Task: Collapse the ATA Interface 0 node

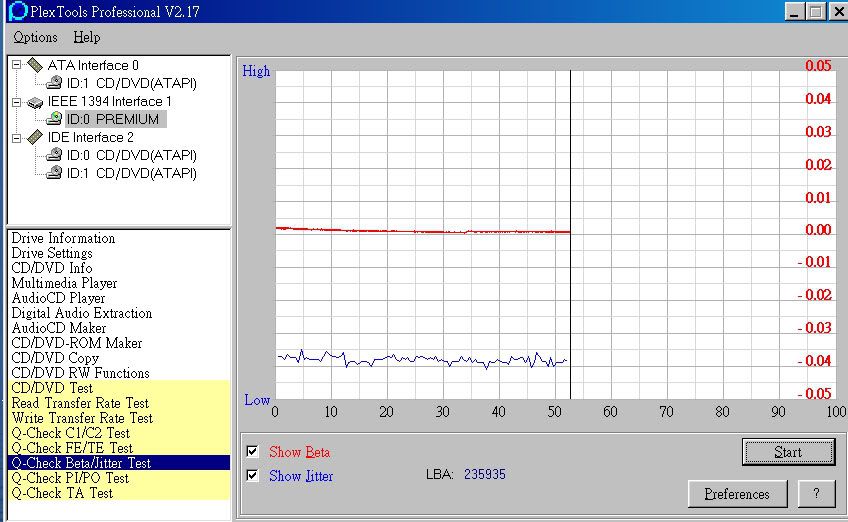Action: pyautogui.click(x=17, y=65)
